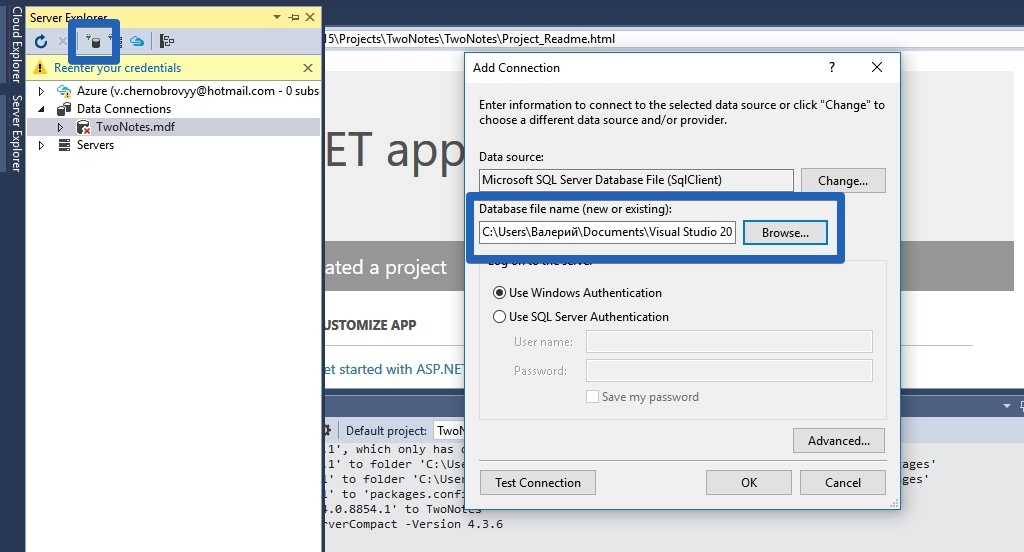This screenshot has height=552, width=1024.
Task: Expand the Azure node
Action: click(41, 91)
